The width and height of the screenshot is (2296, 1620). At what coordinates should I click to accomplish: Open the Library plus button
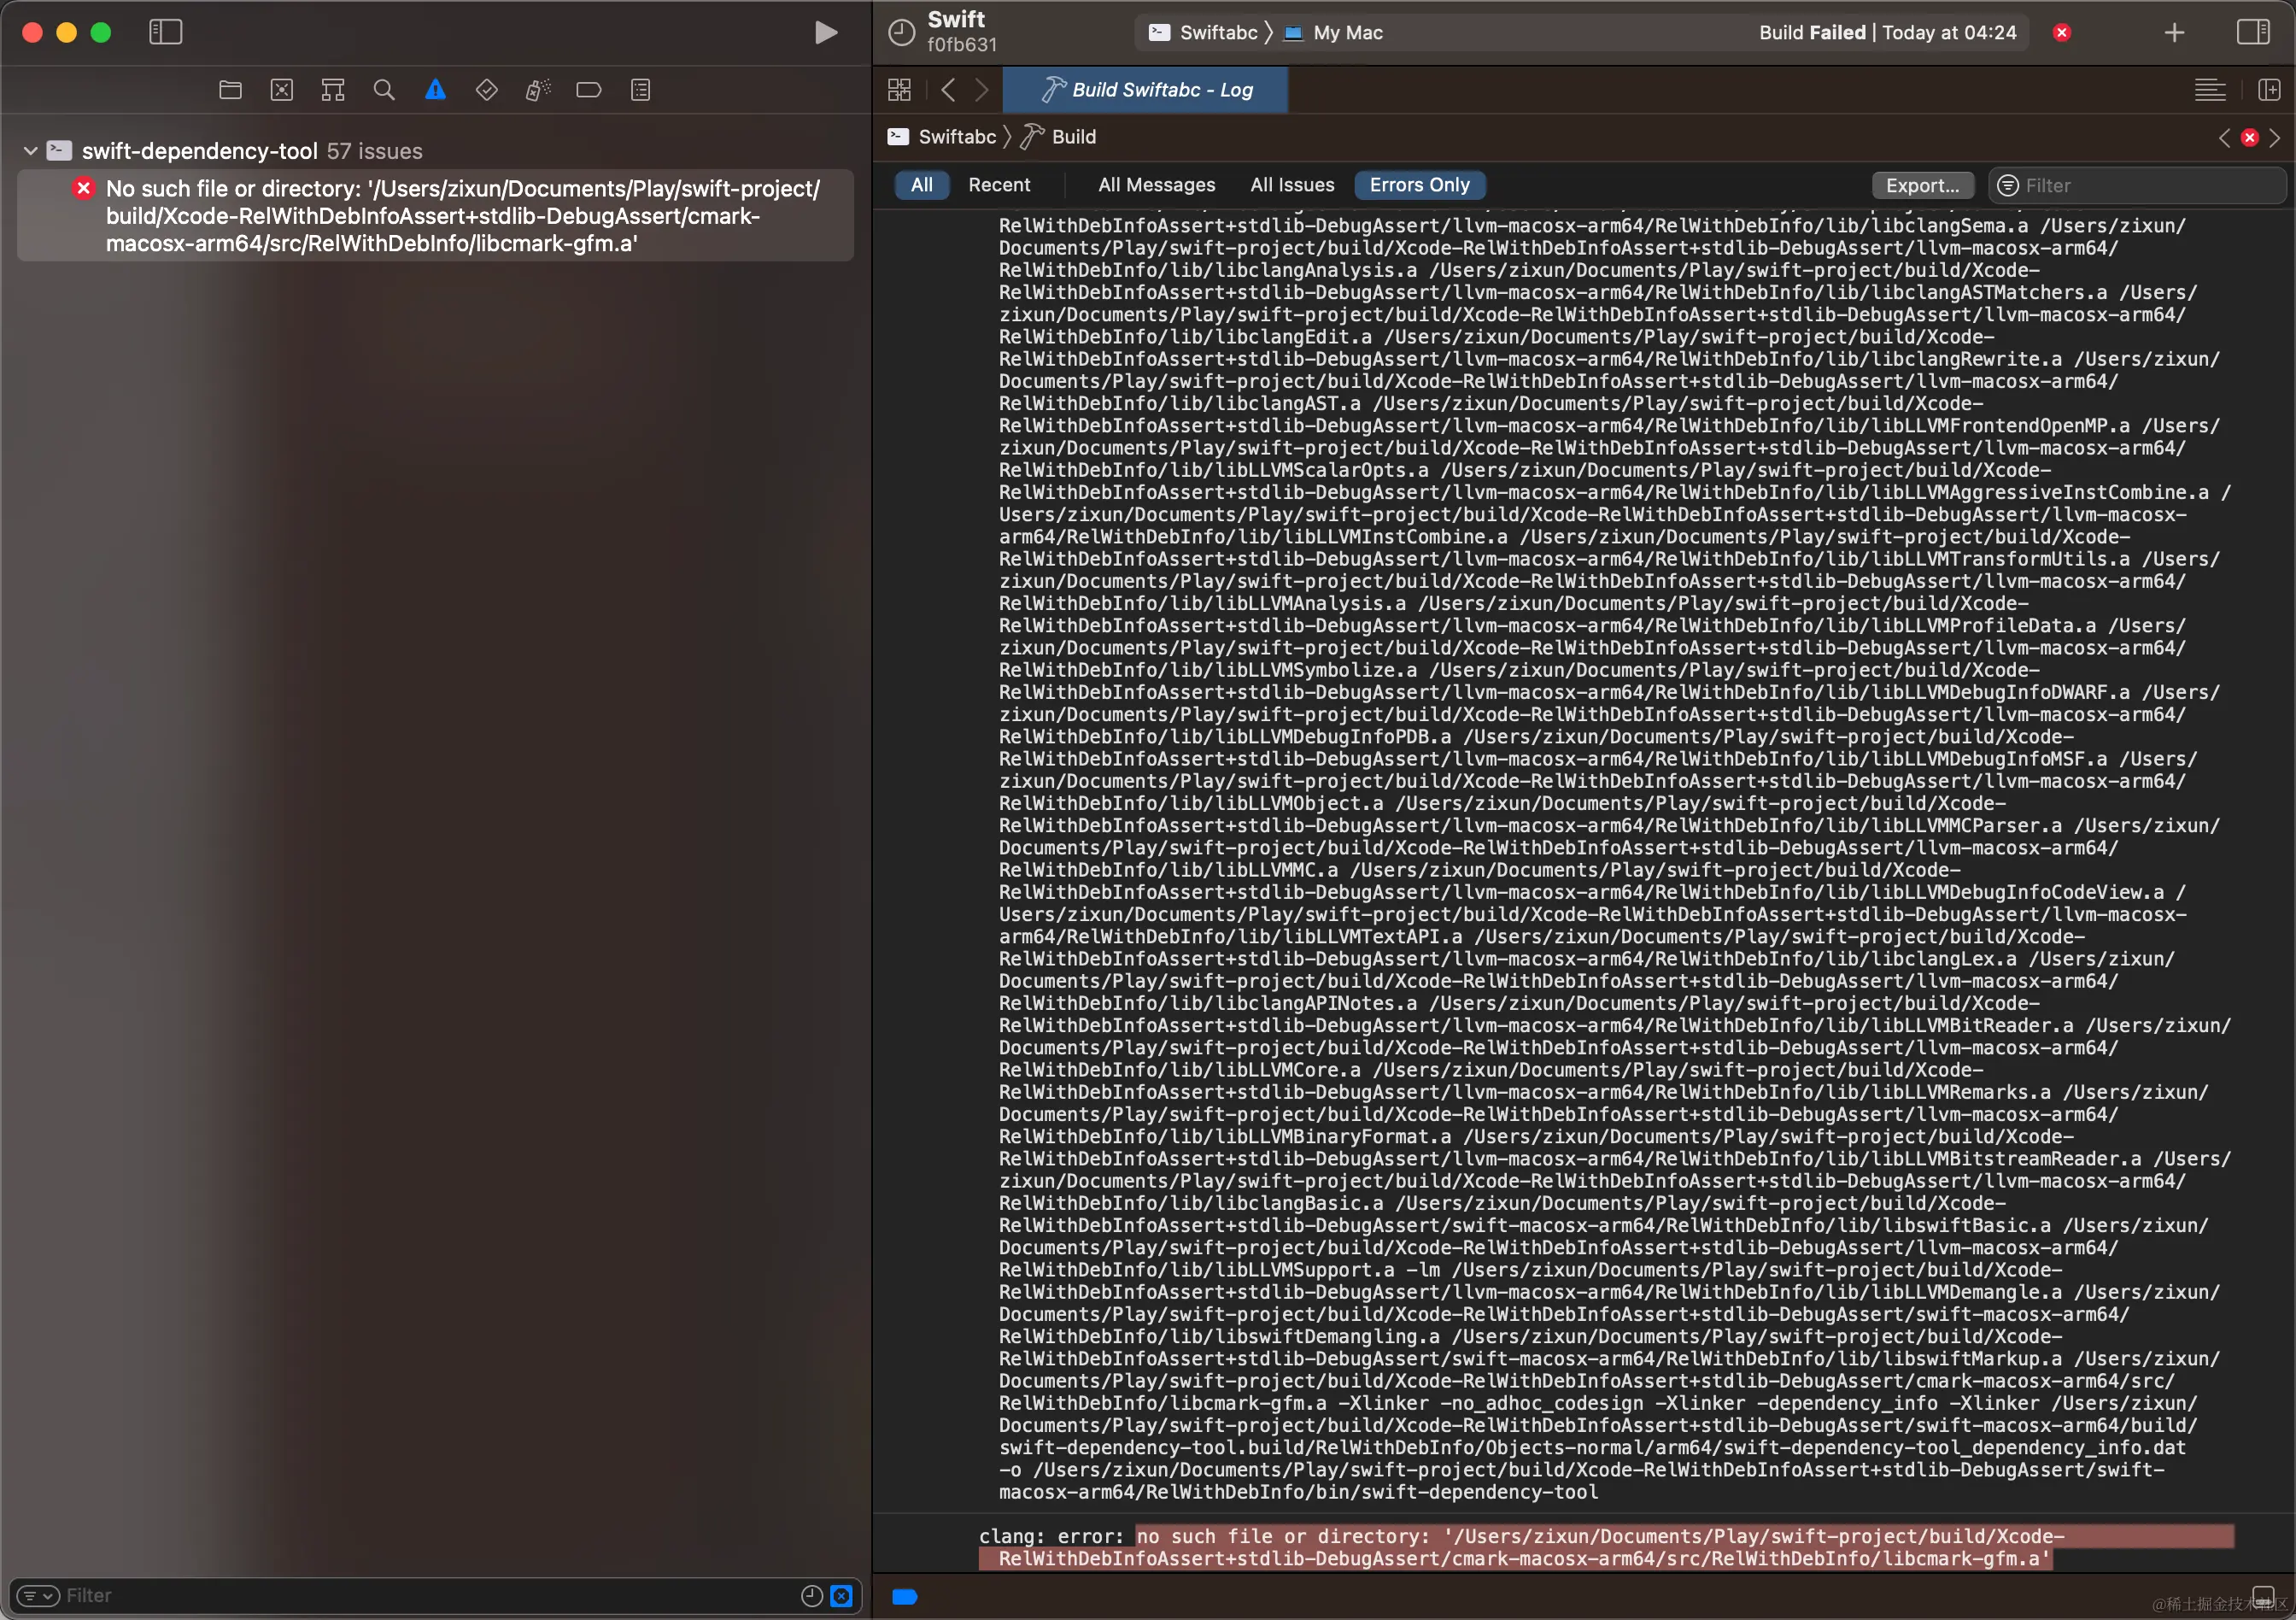point(2174,32)
